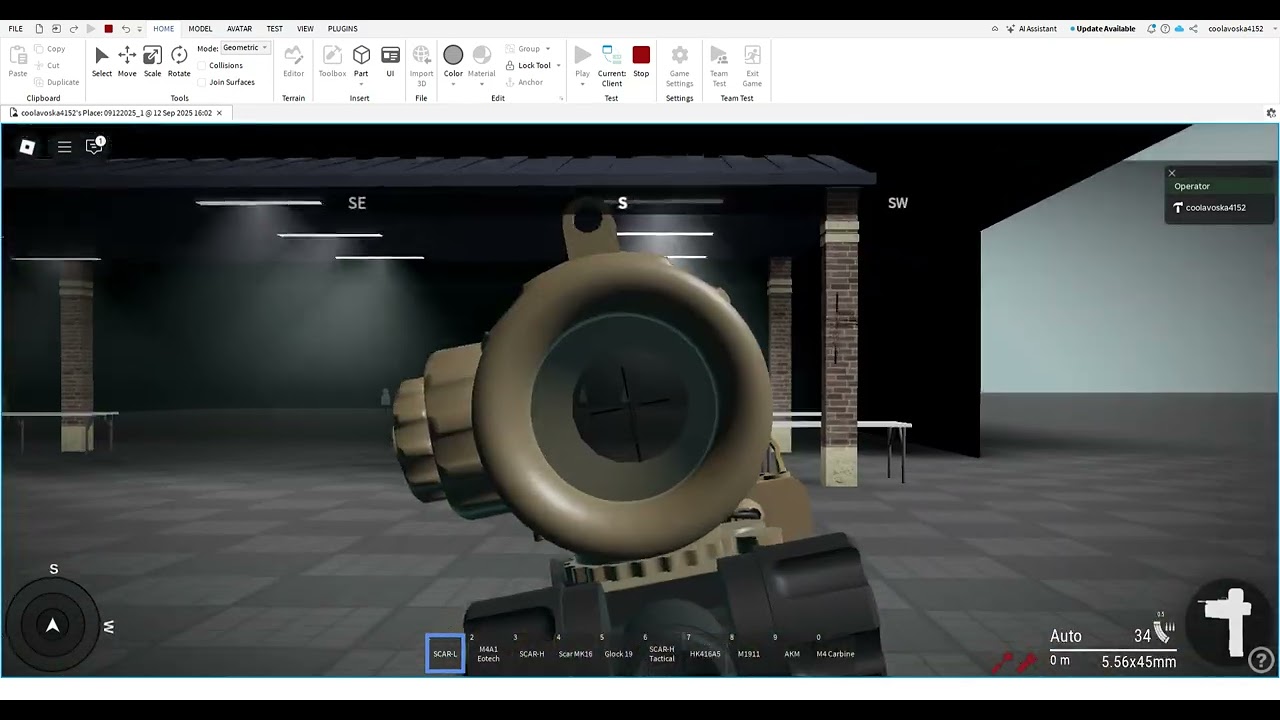Switch to the TEST ribbon tab

point(274,29)
